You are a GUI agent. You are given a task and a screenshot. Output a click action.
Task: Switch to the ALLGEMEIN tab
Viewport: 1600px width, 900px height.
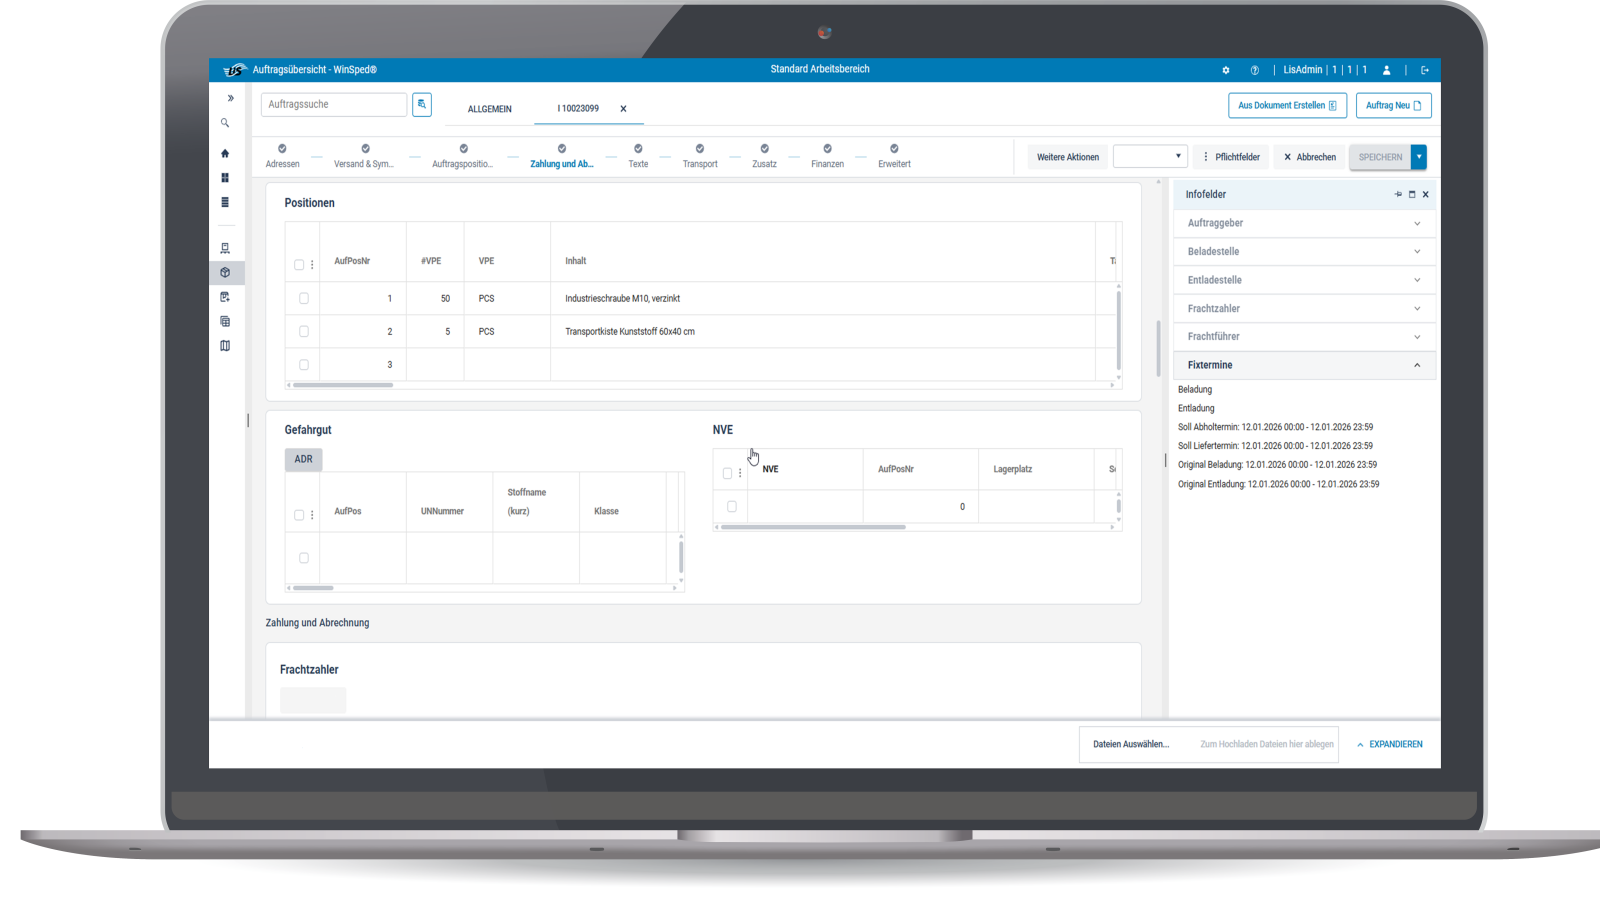[x=489, y=109]
